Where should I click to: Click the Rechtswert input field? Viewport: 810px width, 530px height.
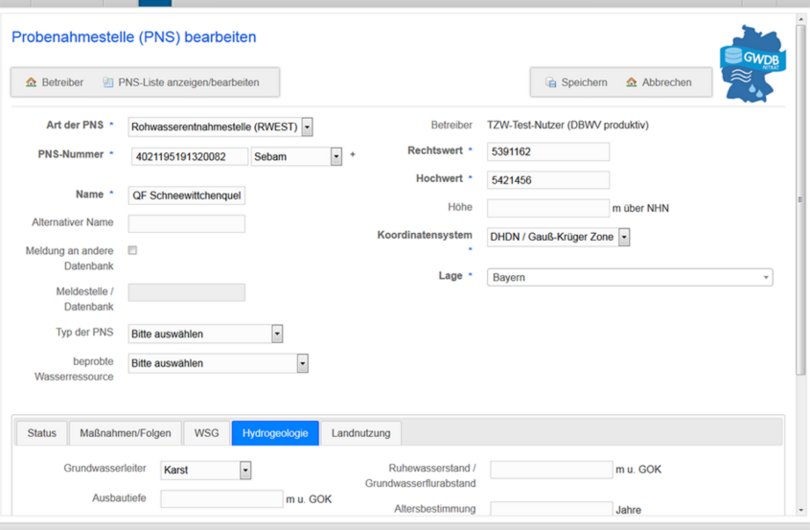pyautogui.click(x=547, y=151)
